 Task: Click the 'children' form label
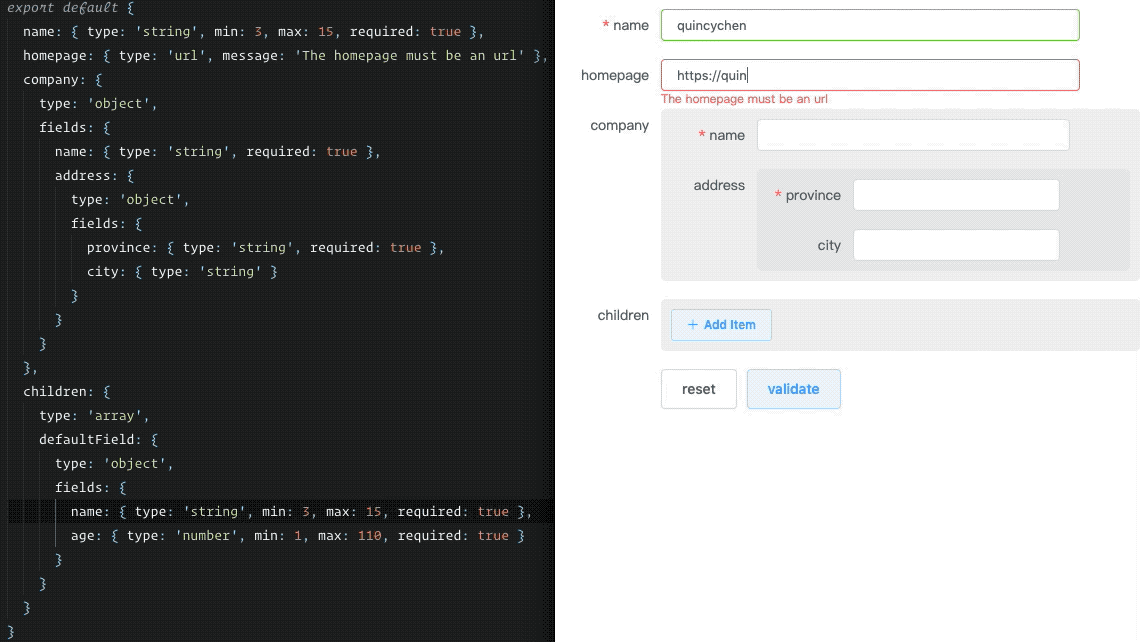(622, 315)
